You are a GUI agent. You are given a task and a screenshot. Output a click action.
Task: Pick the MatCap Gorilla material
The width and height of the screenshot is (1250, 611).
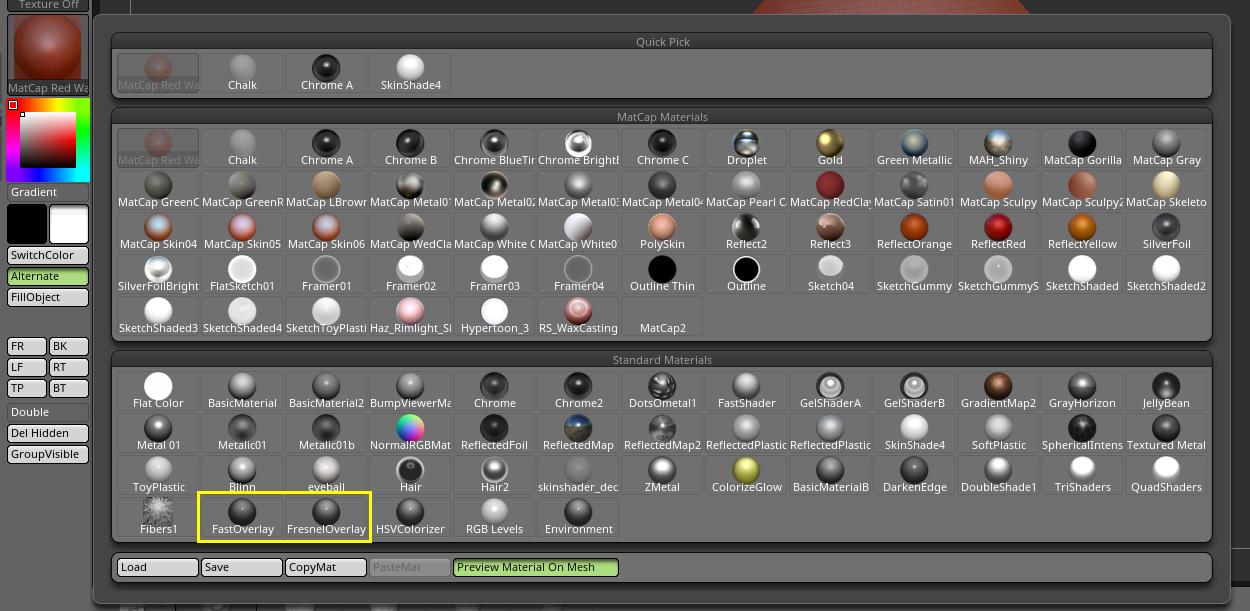1082,148
